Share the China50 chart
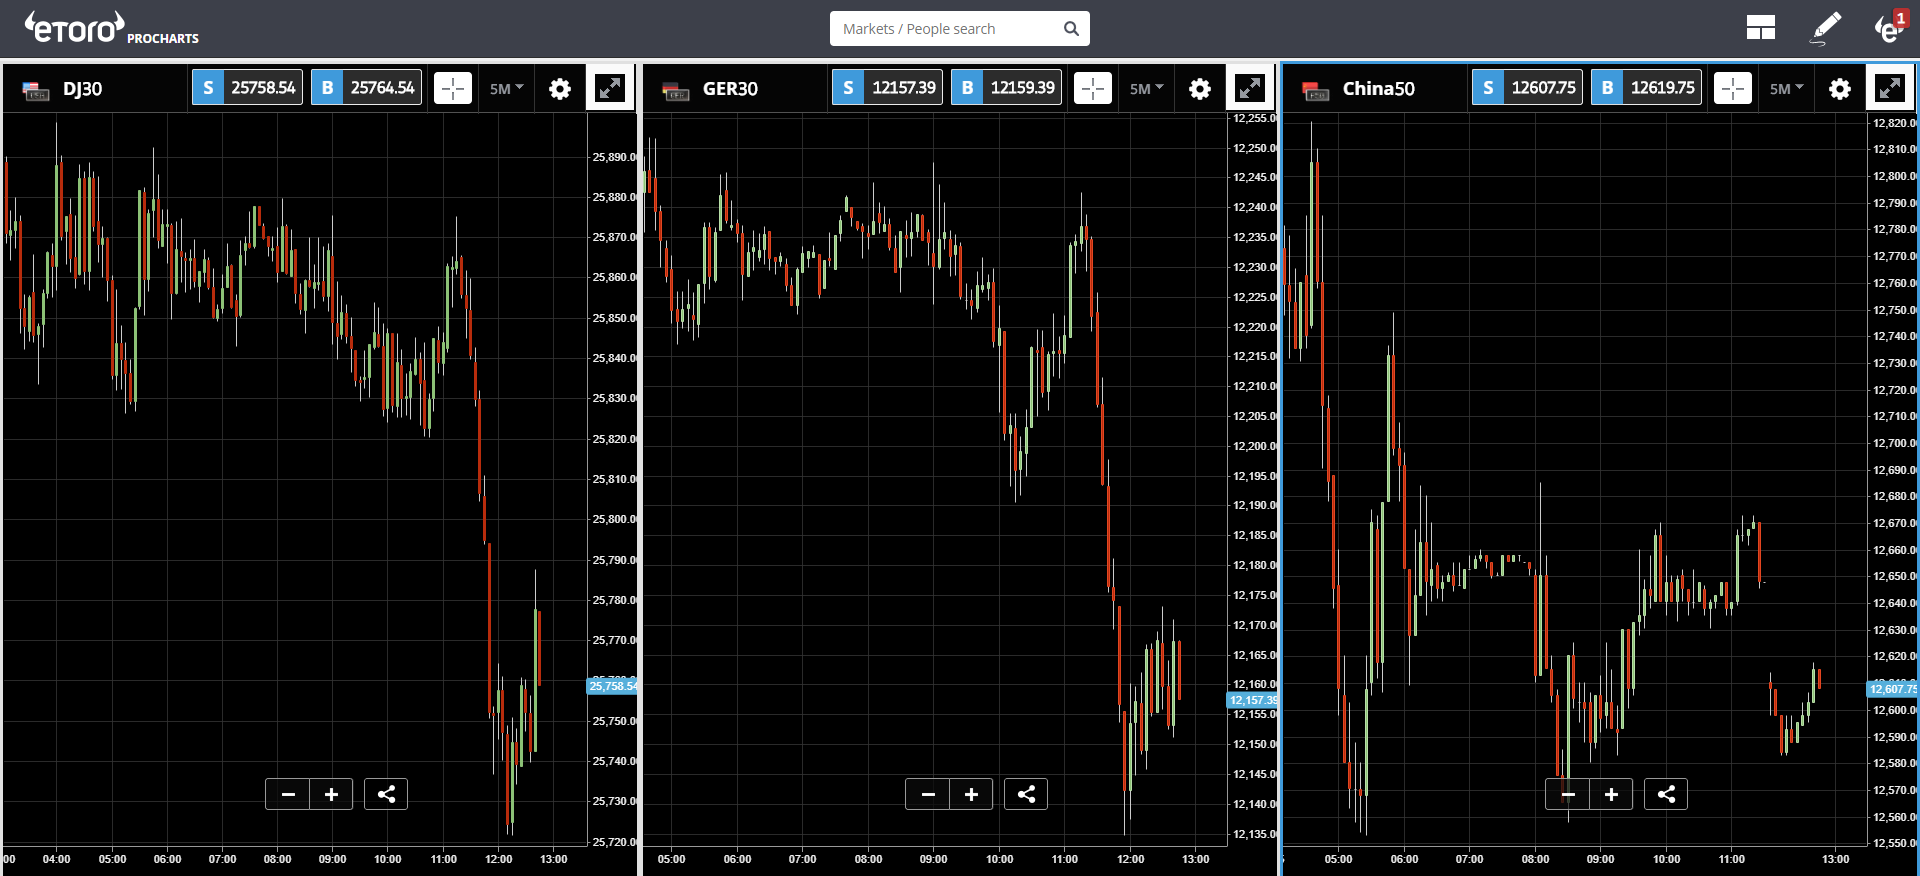The width and height of the screenshot is (1920, 876). pyautogui.click(x=1666, y=794)
